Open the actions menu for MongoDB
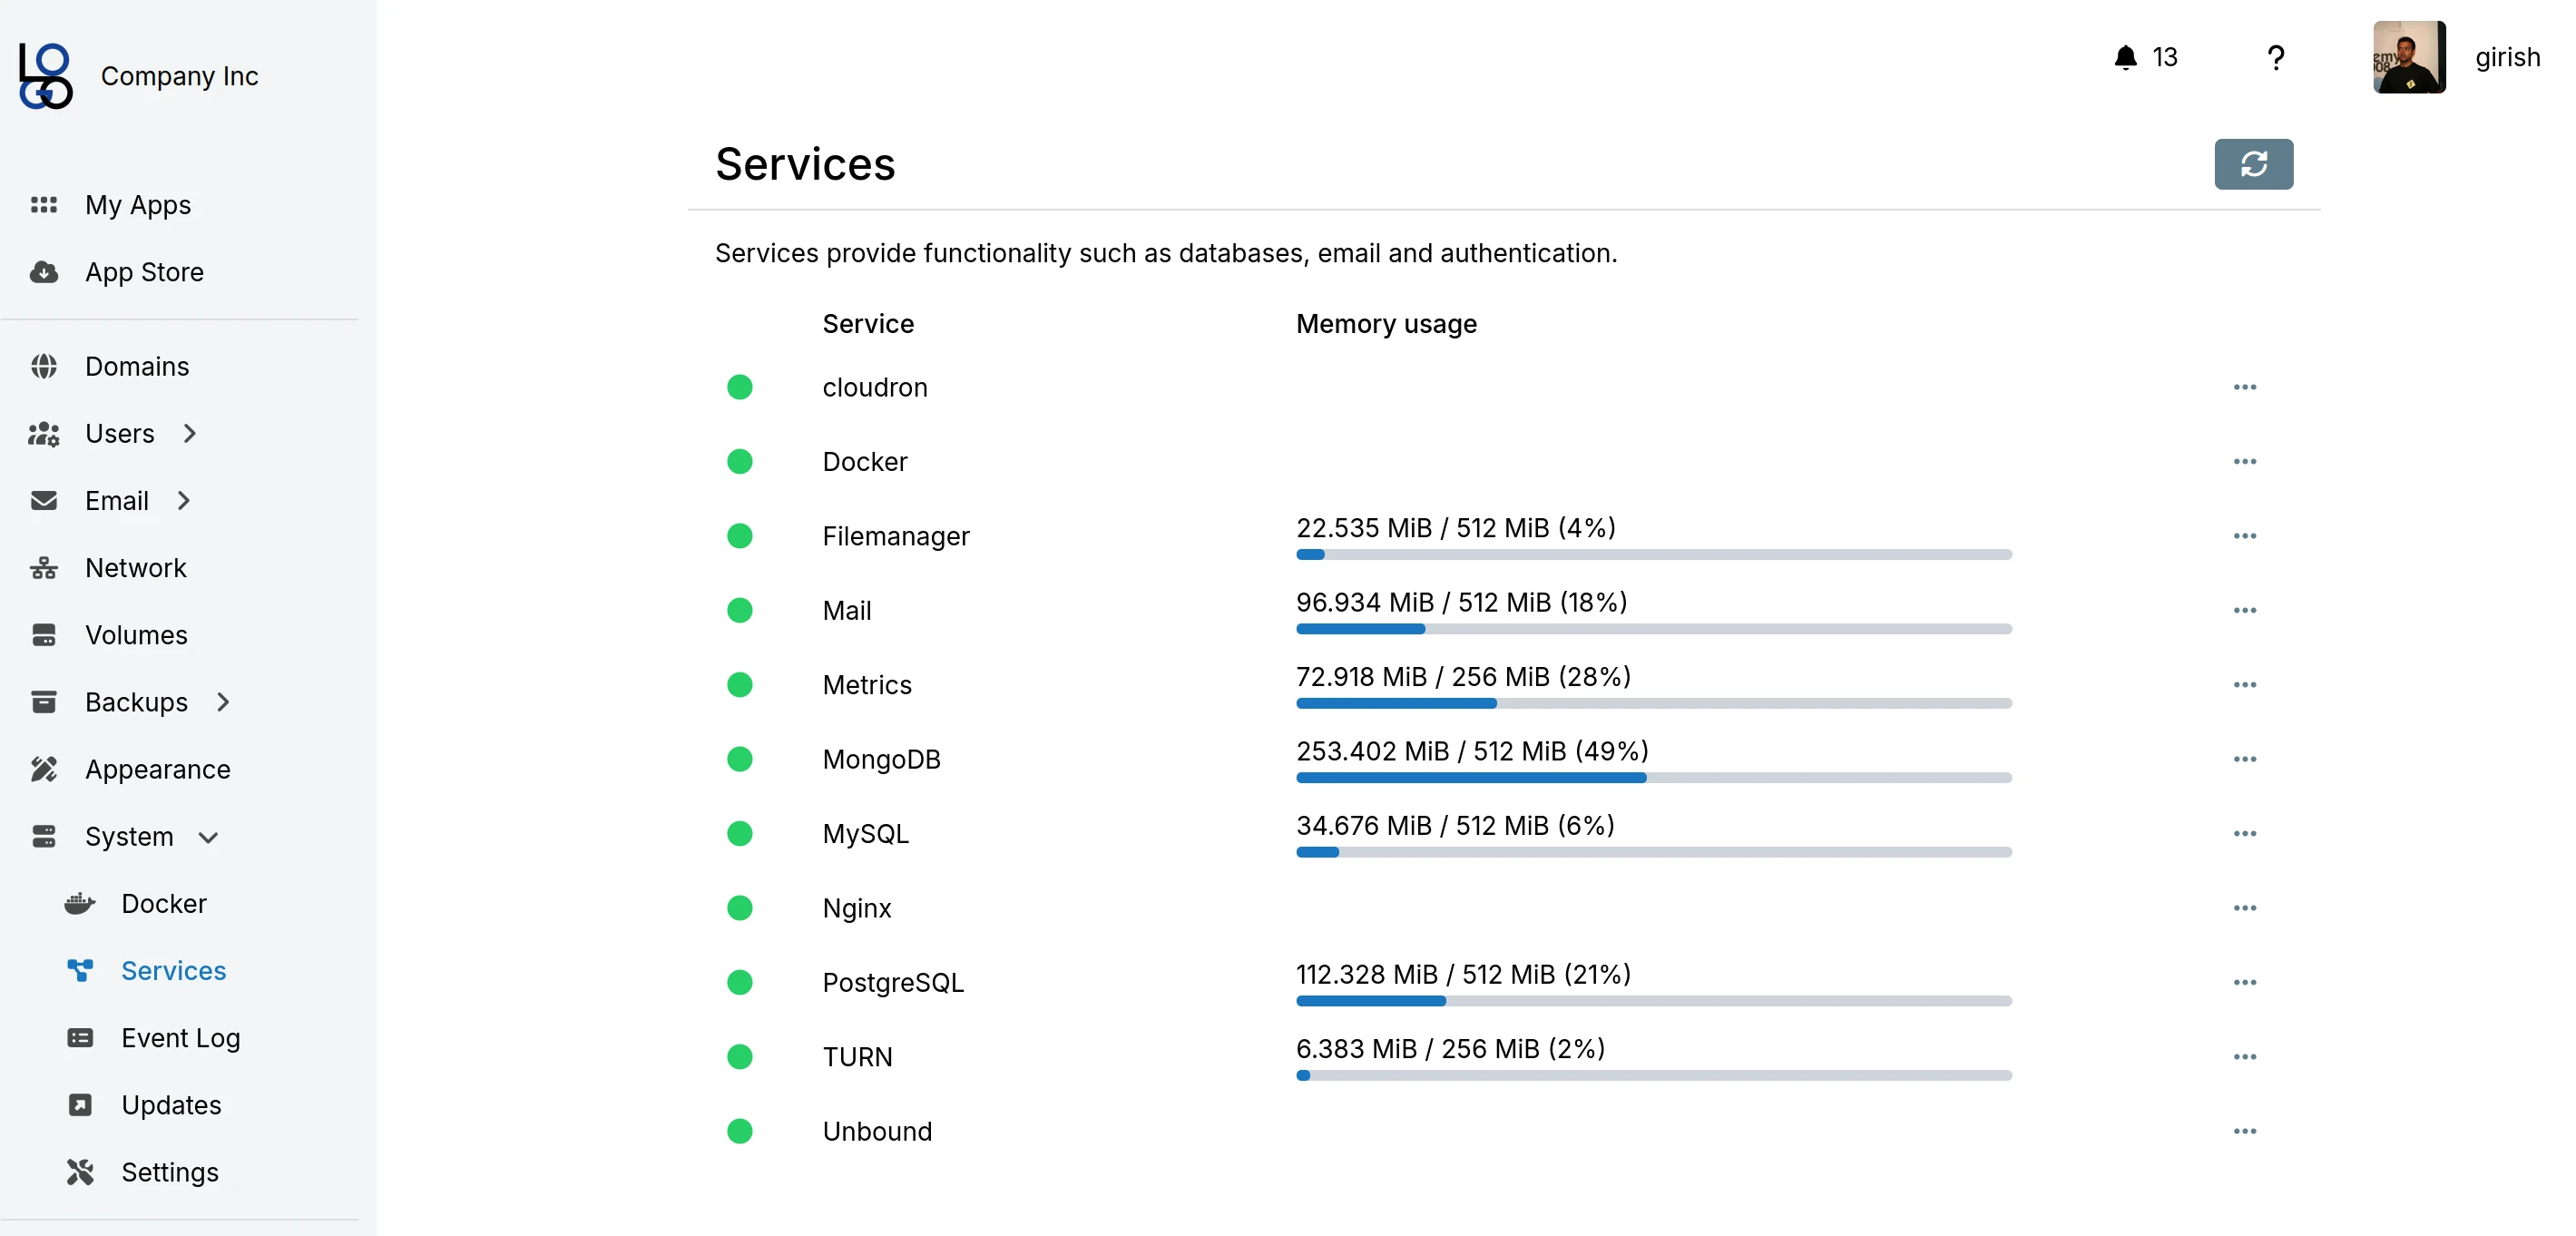Screen dimensions: 2576x1236 click(x=2245, y=760)
